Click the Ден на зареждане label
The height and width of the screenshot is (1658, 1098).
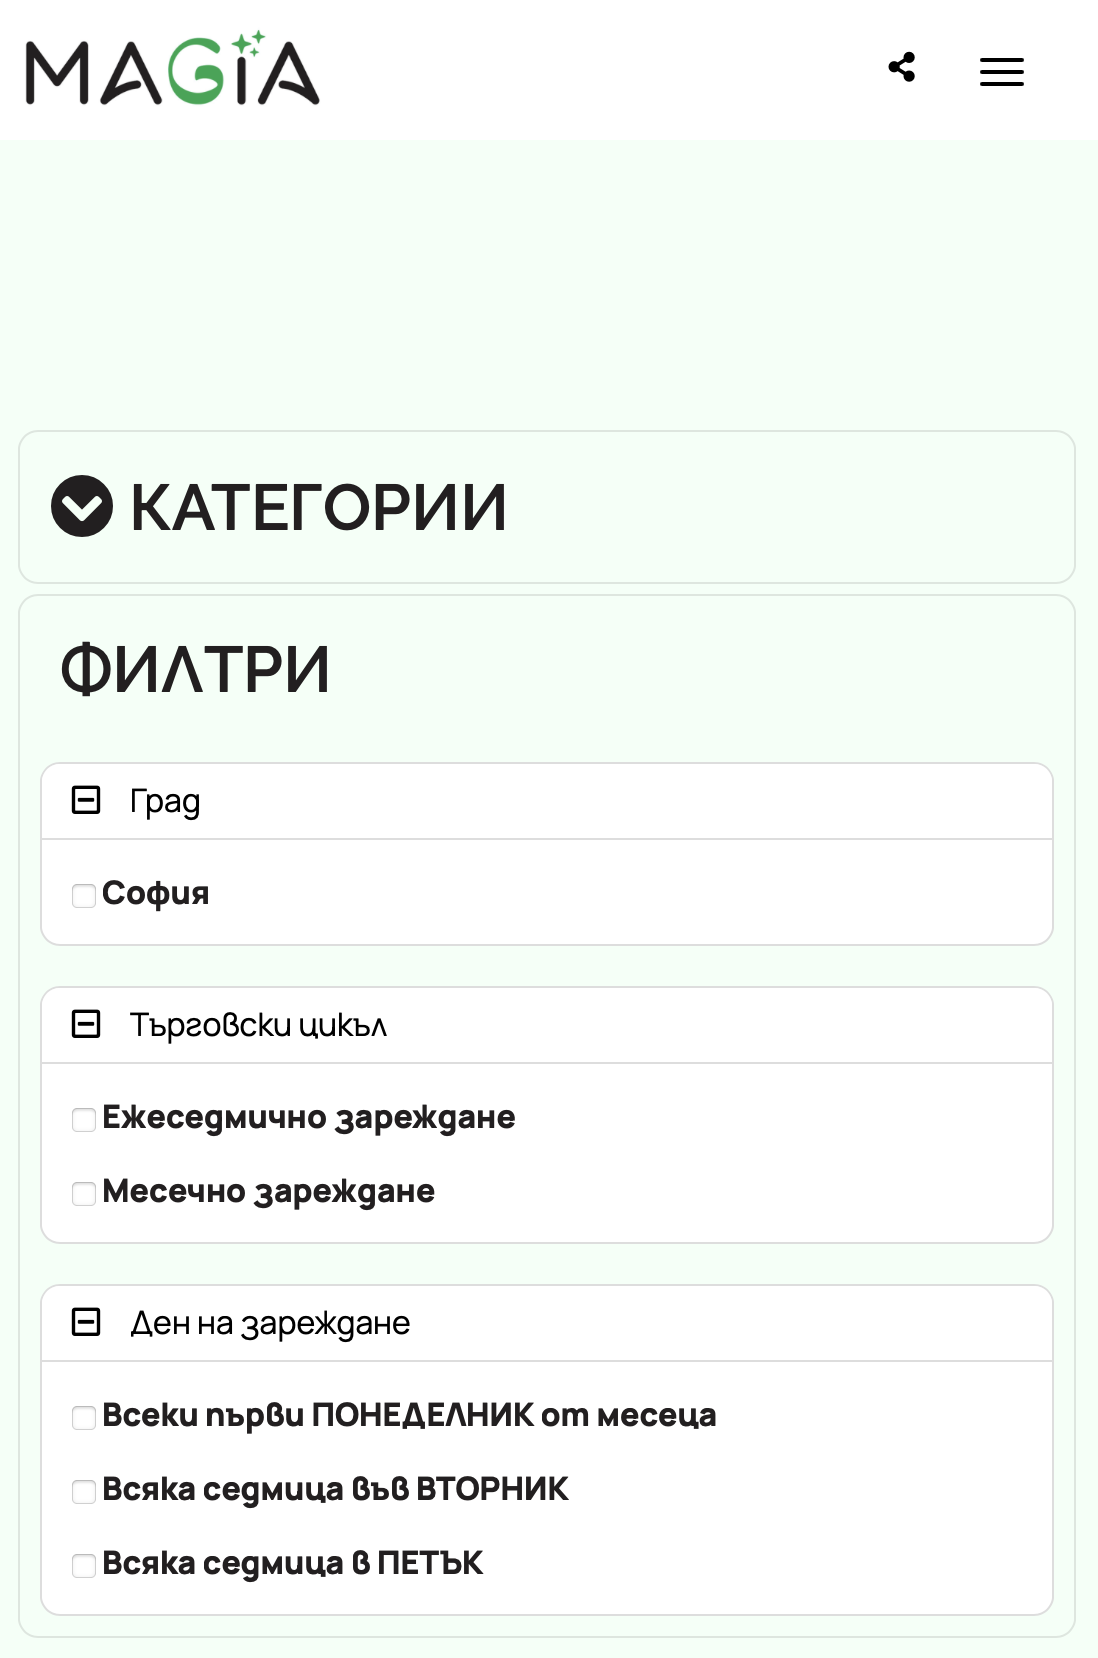click(x=270, y=1323)
